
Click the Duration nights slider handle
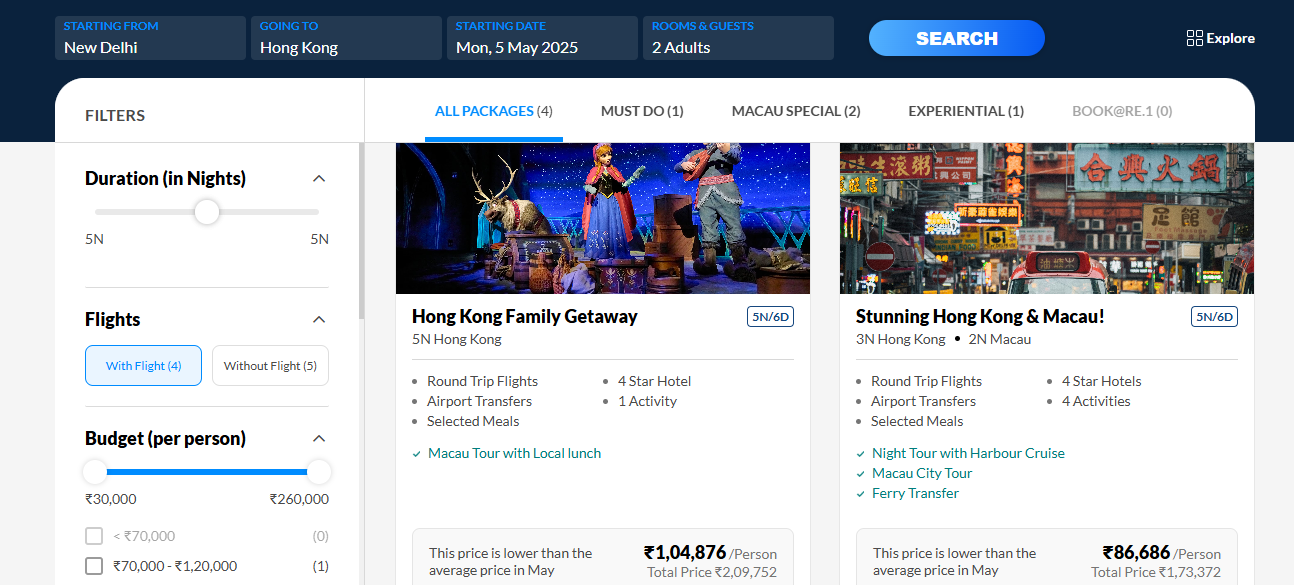[207, 212]
